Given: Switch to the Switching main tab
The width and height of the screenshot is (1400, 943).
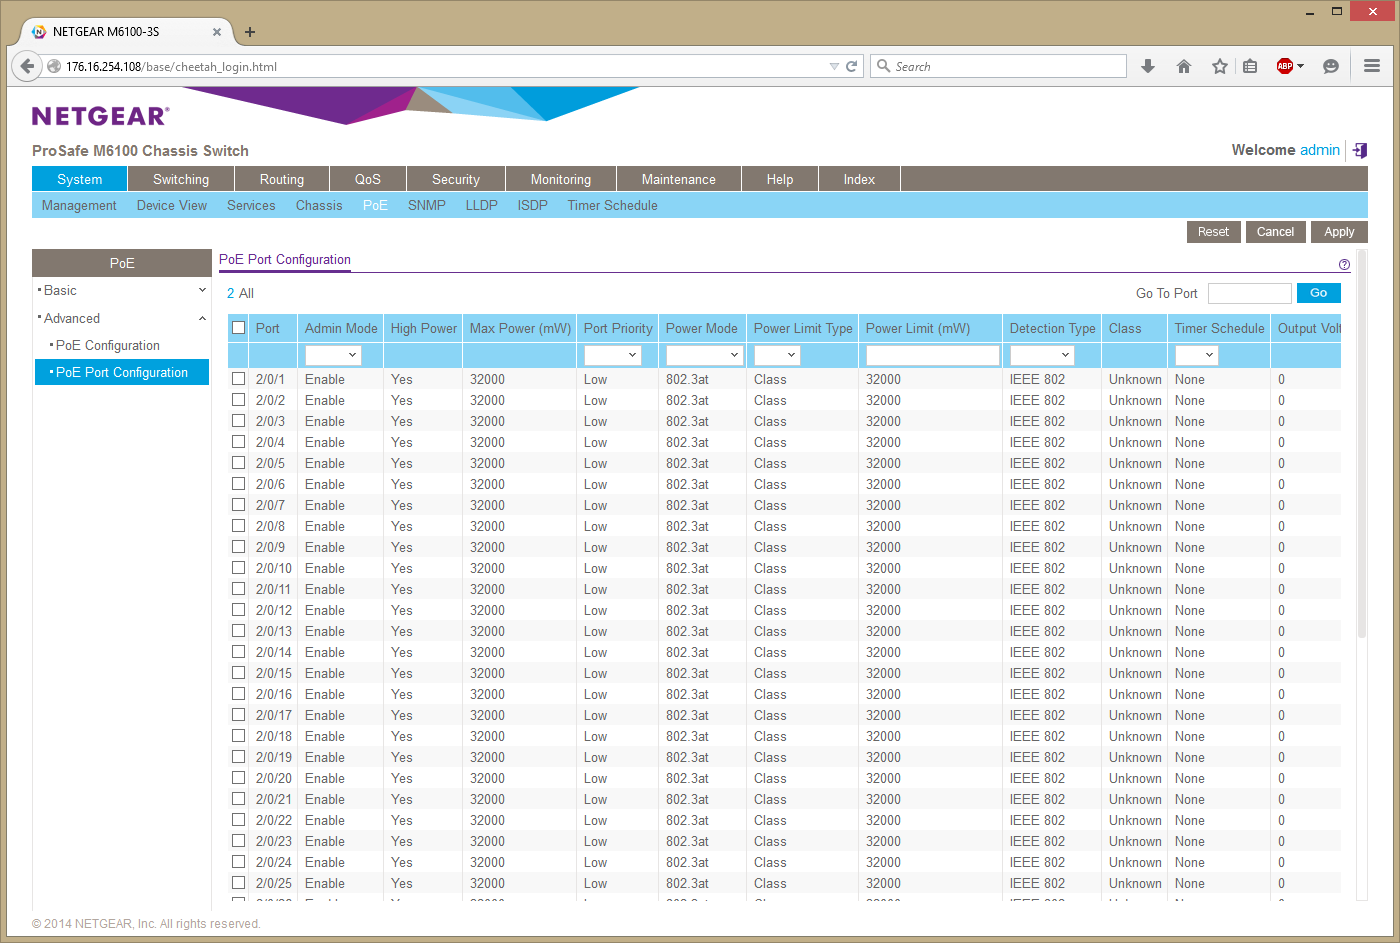Looking at the screenshot, I should (181, 179).
